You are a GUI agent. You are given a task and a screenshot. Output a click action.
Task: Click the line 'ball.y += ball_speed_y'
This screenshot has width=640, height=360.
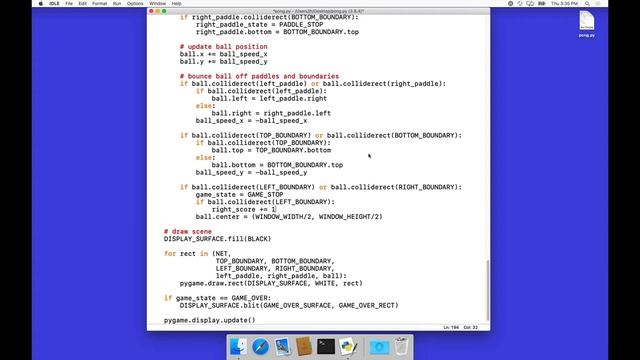click(x=224, y=62)
